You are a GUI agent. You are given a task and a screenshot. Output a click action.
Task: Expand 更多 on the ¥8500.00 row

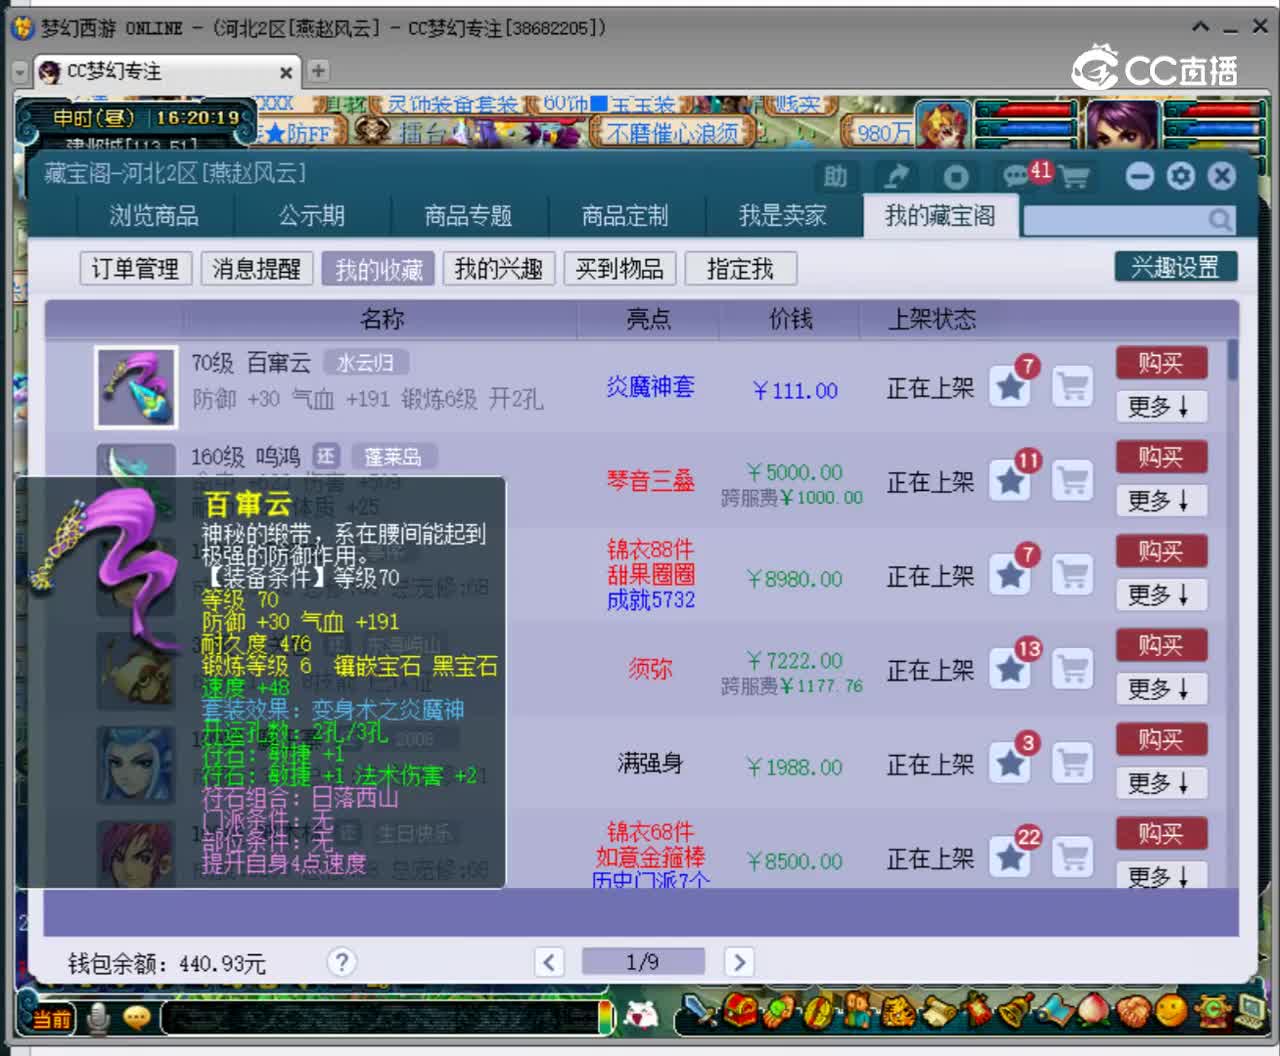pos(1160,876)
